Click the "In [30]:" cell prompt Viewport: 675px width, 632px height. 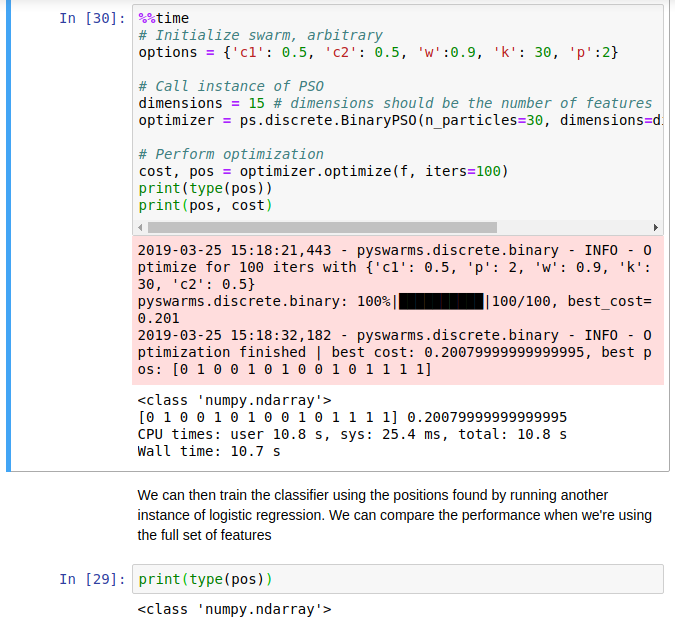coord(92,18)
